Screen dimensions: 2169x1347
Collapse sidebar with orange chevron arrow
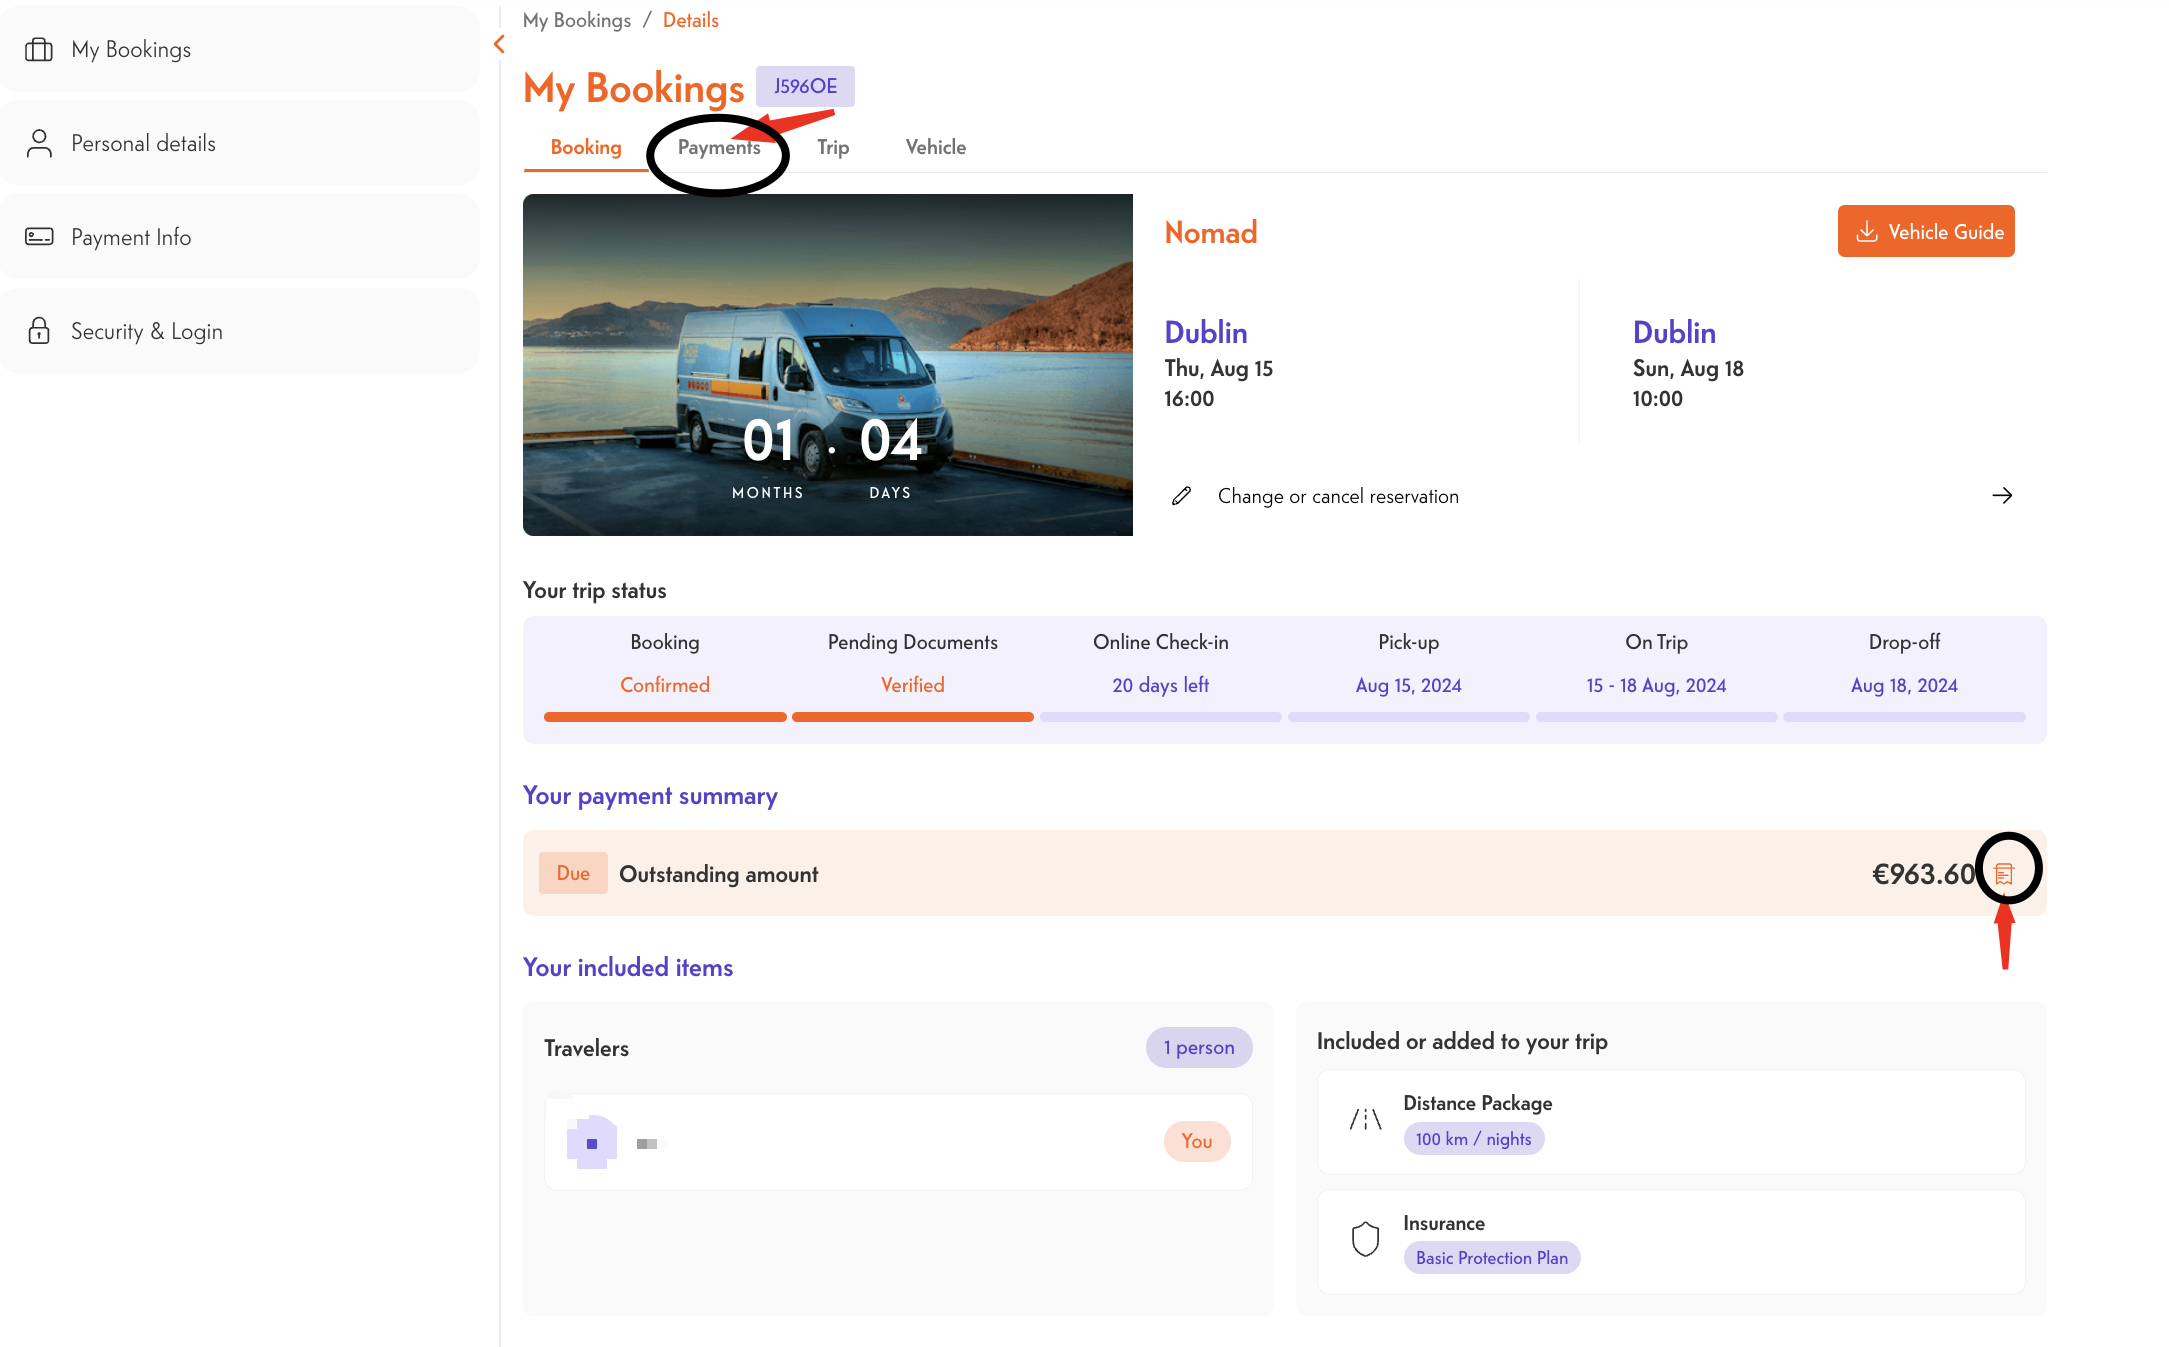[499, 44]
